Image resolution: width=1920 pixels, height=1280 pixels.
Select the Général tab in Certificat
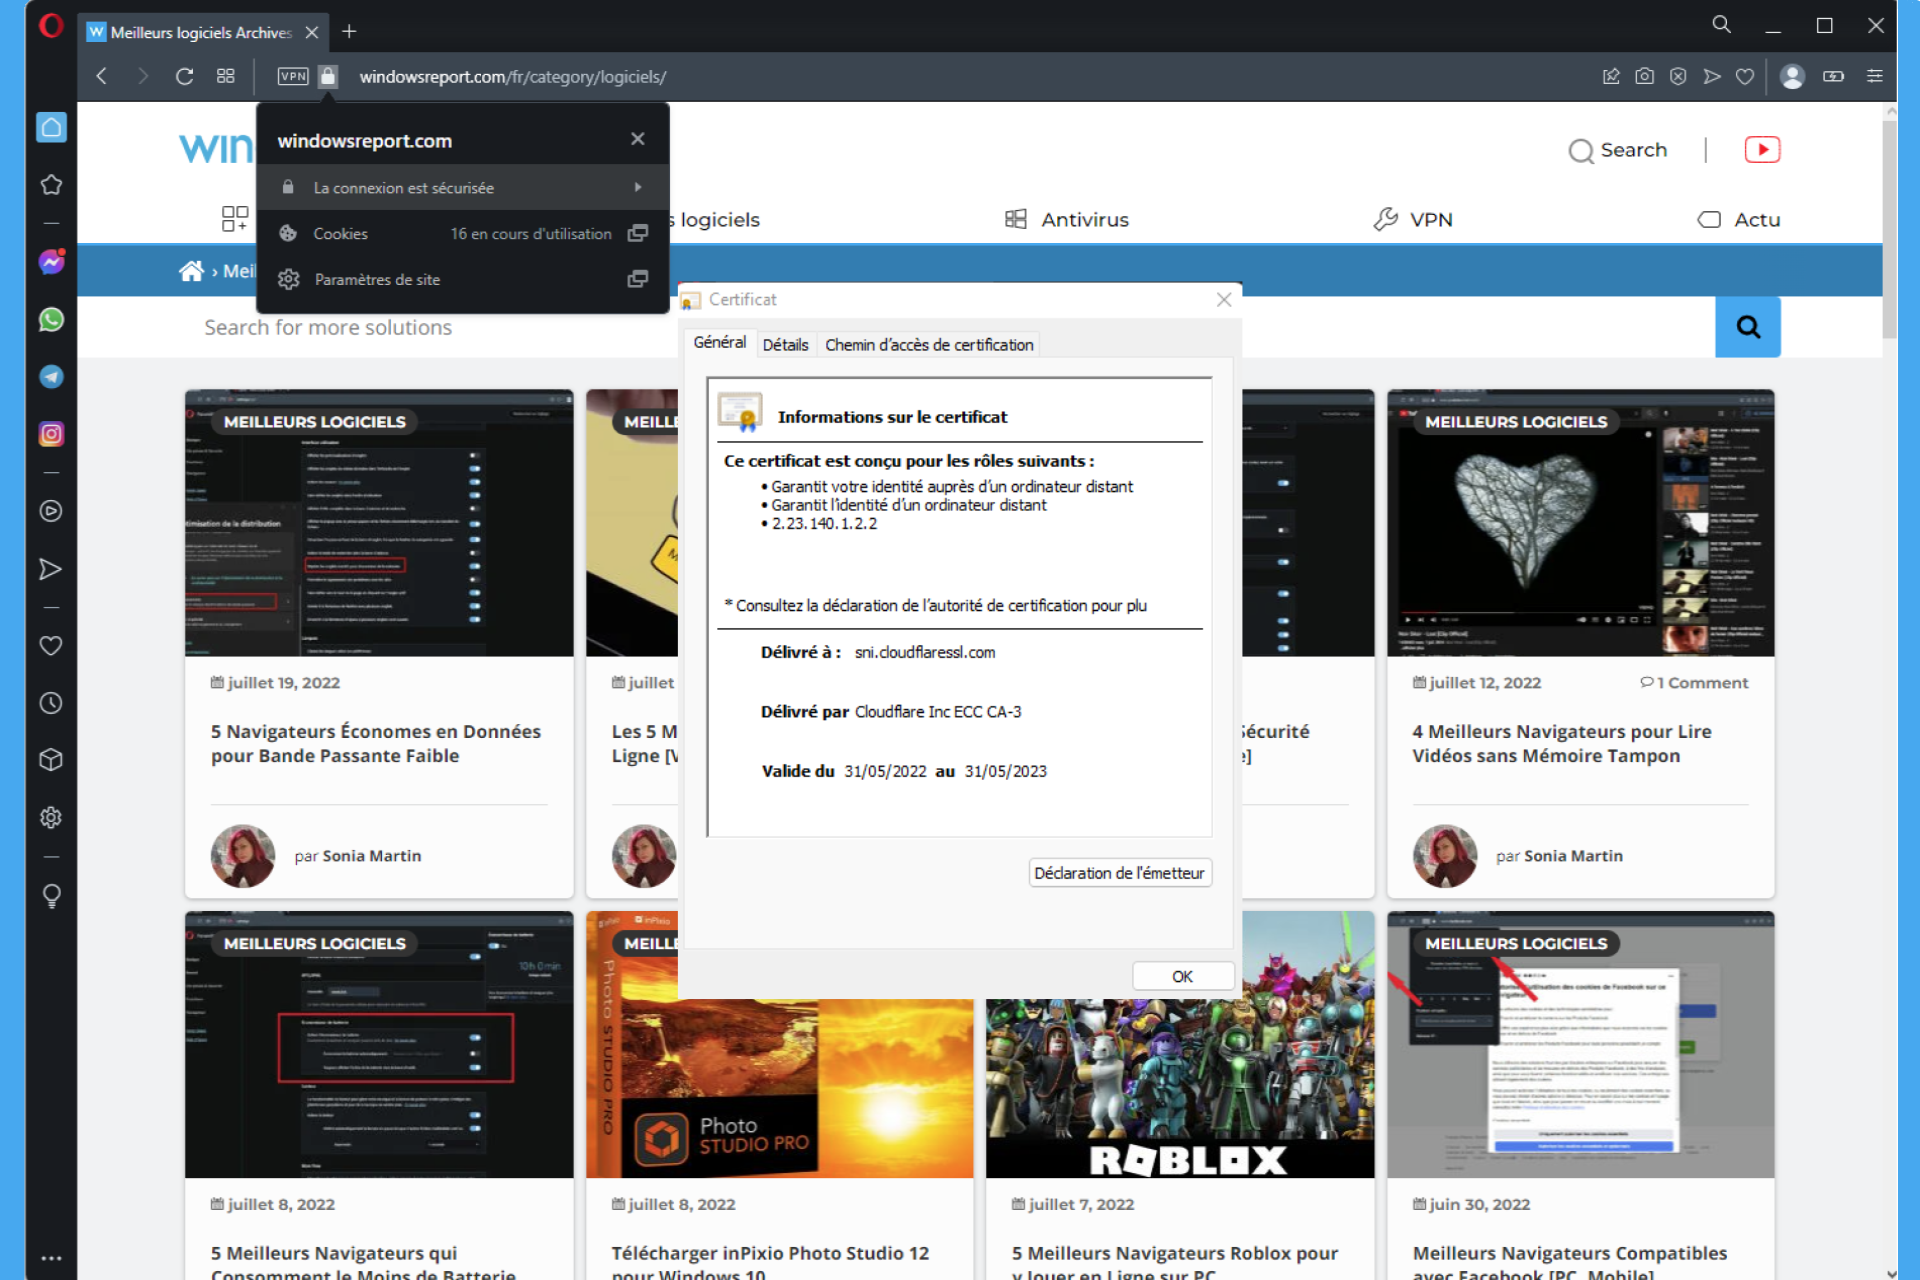tap(720, 342)
